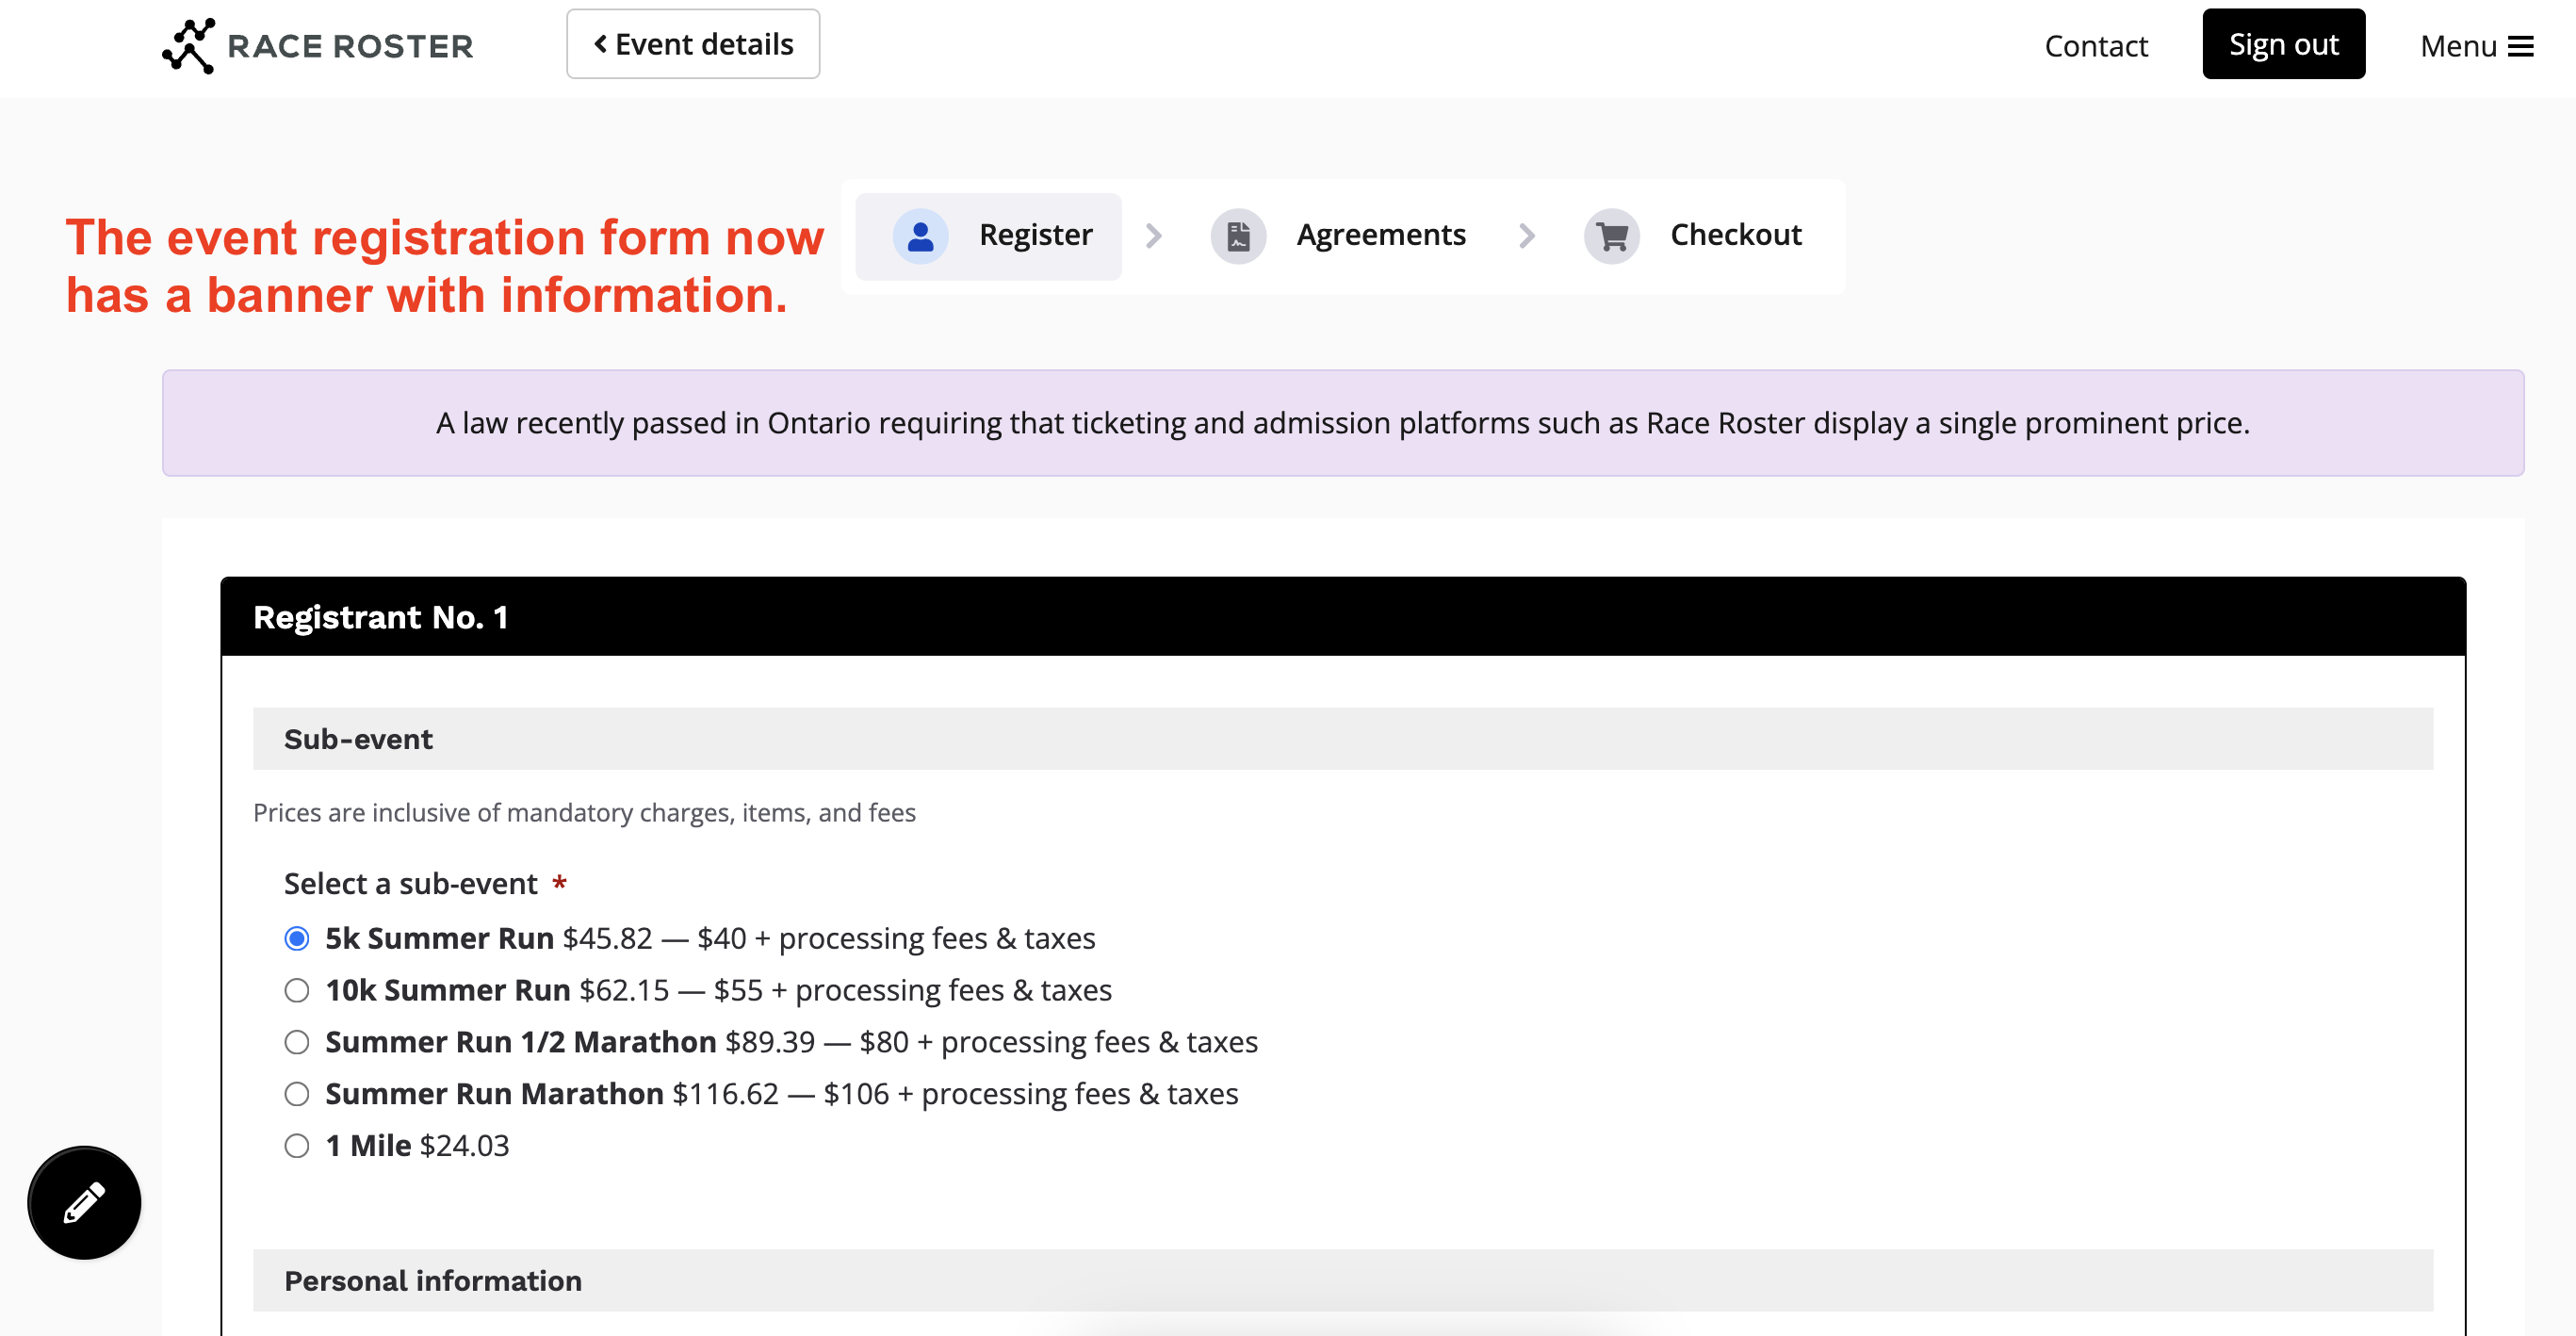
Task: Open the Agreements step tab
Action: point(1380,235)
